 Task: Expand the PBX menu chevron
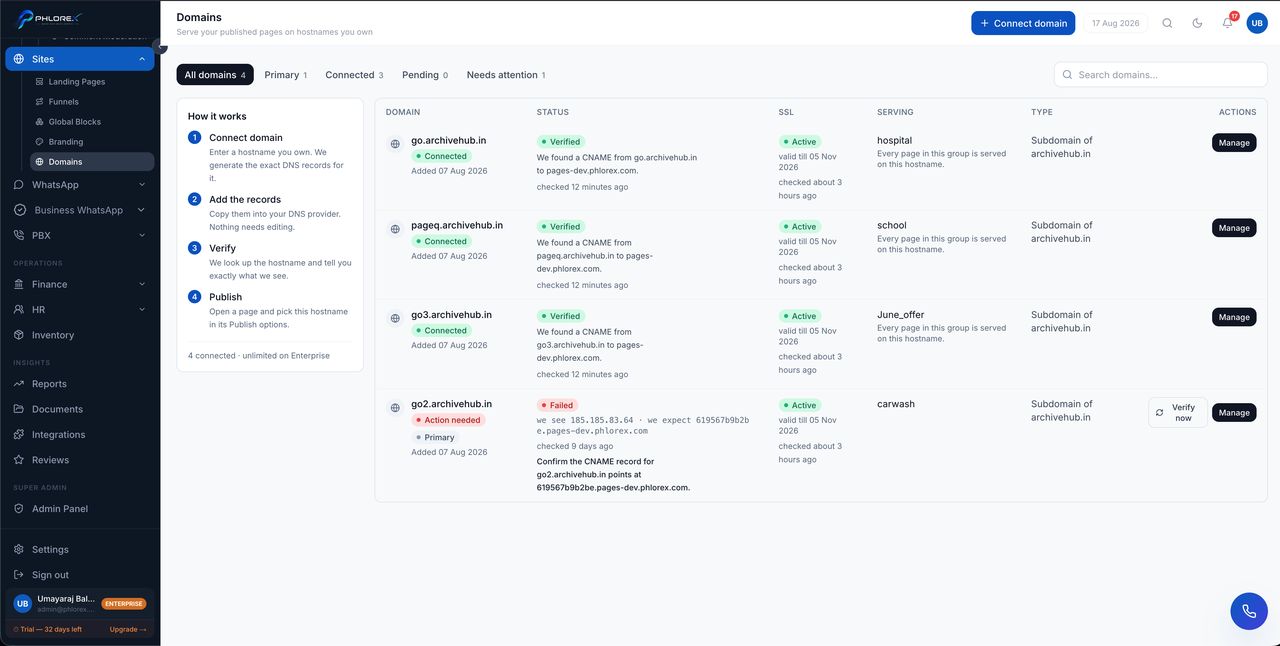pos(142,236)
